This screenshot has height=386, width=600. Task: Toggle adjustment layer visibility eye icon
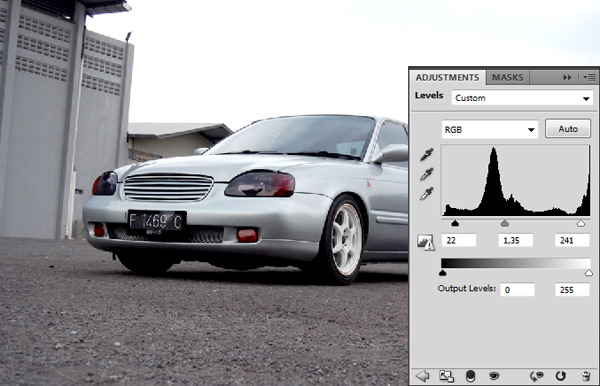tap(494, 376)
